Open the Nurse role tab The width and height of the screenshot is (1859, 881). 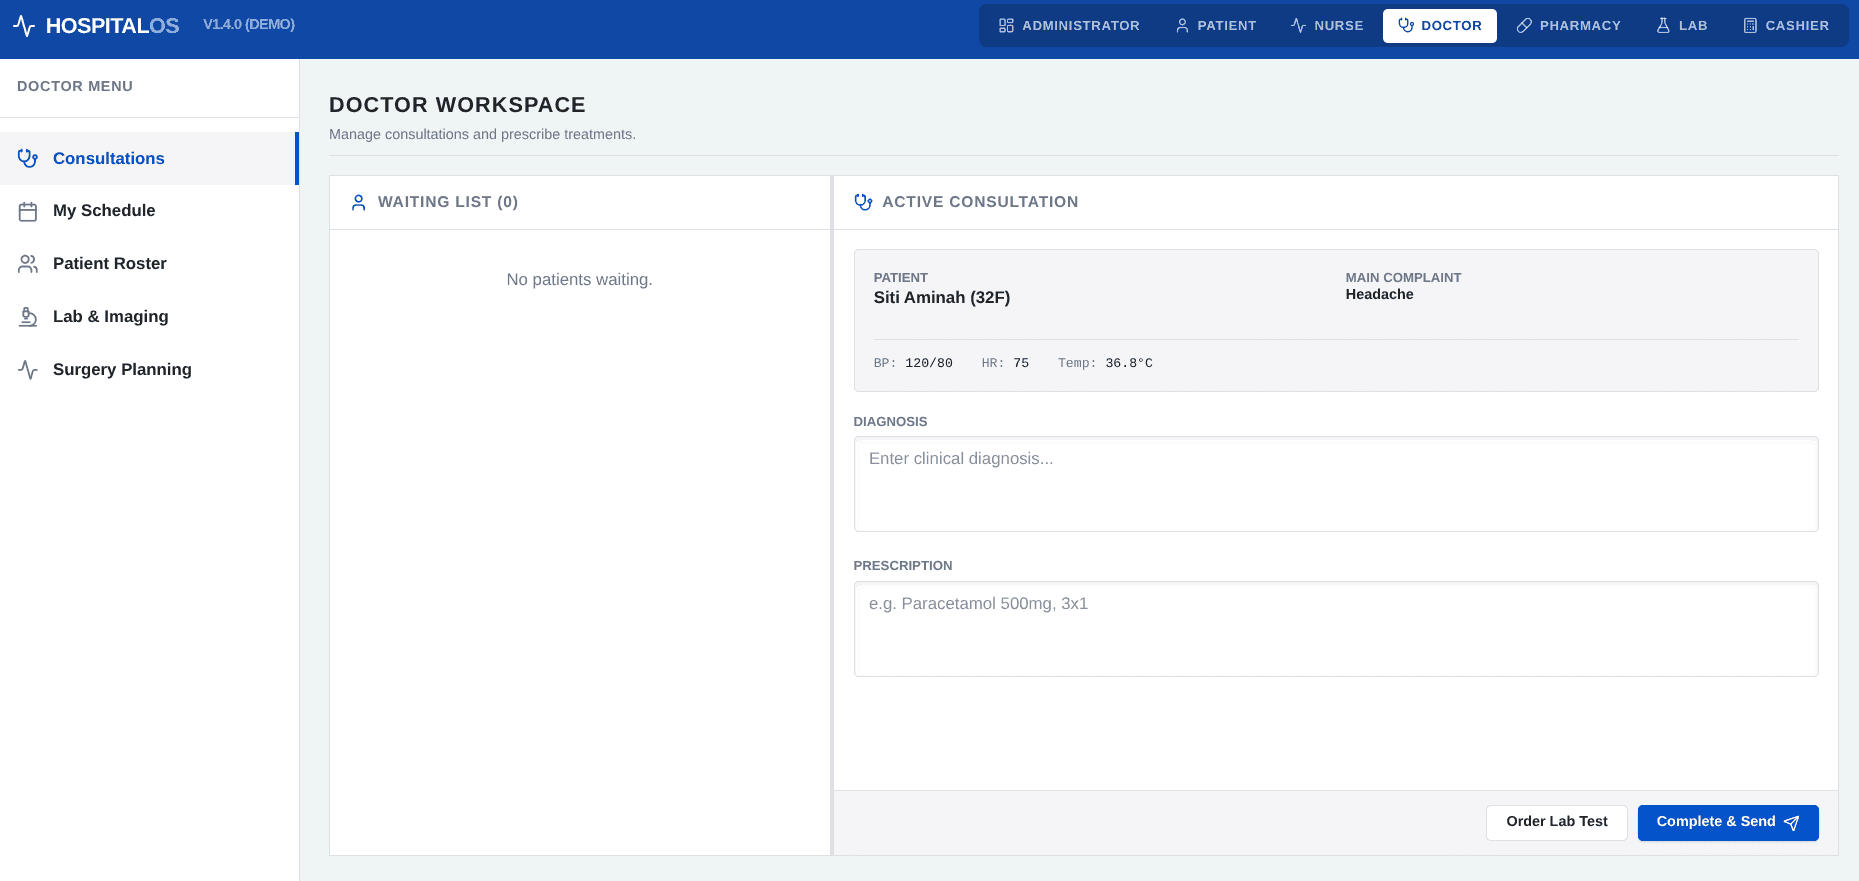coord(1327,26)
